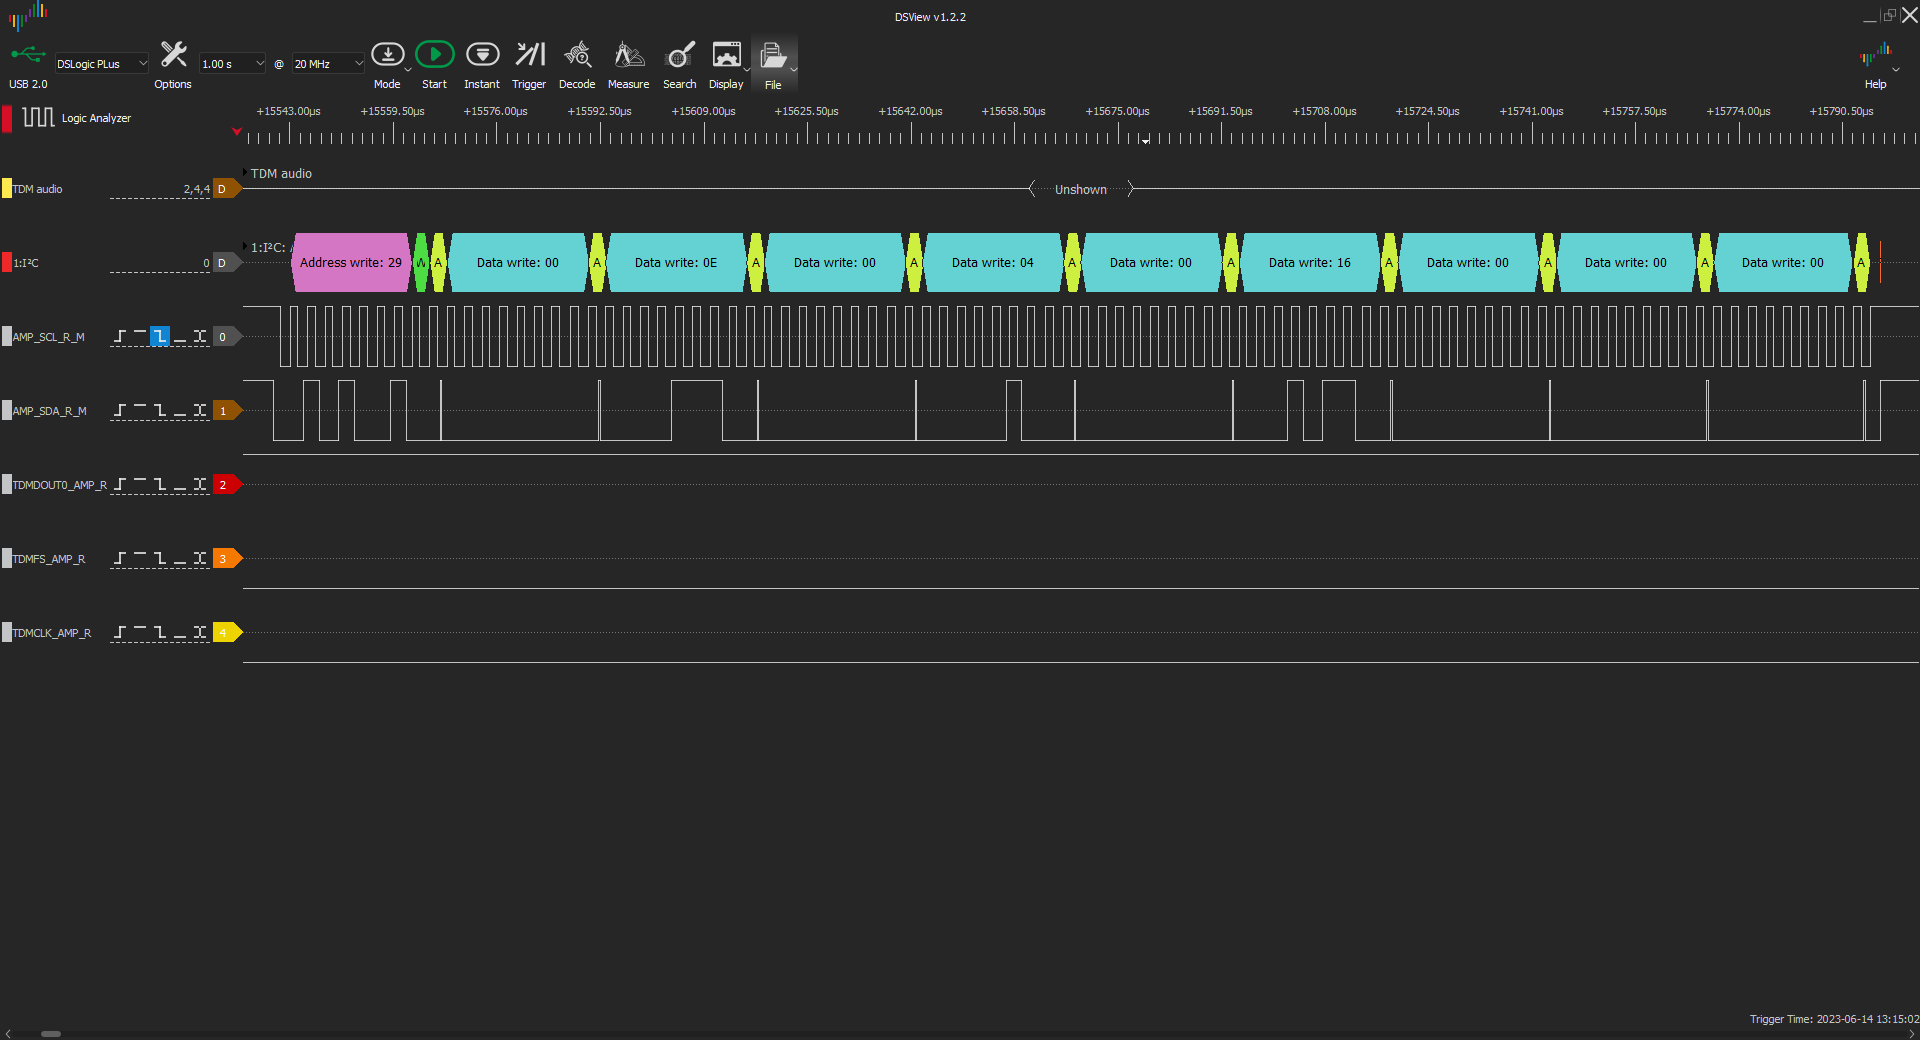Click the green W write-bit annotation
Image resolution: width=1920 pixels, height=1040 pixels.
pos(421,262)
